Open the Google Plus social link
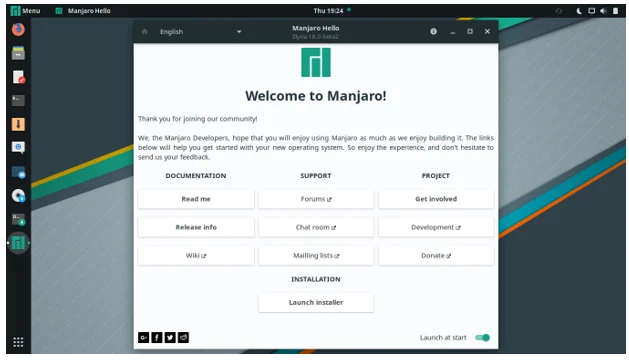 [x=143, y=337]
